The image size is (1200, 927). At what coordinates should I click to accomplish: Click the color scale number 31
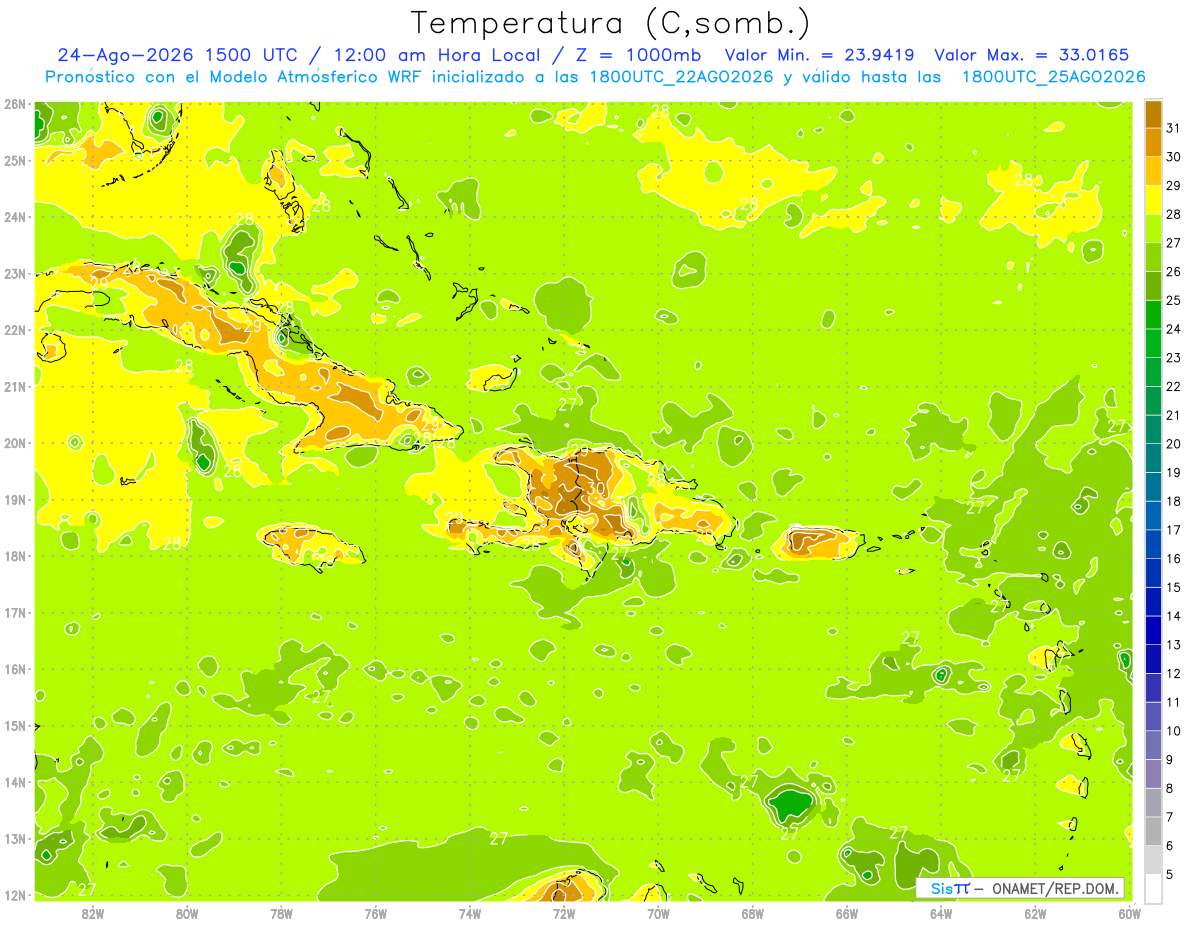(x=1173, y=127)
